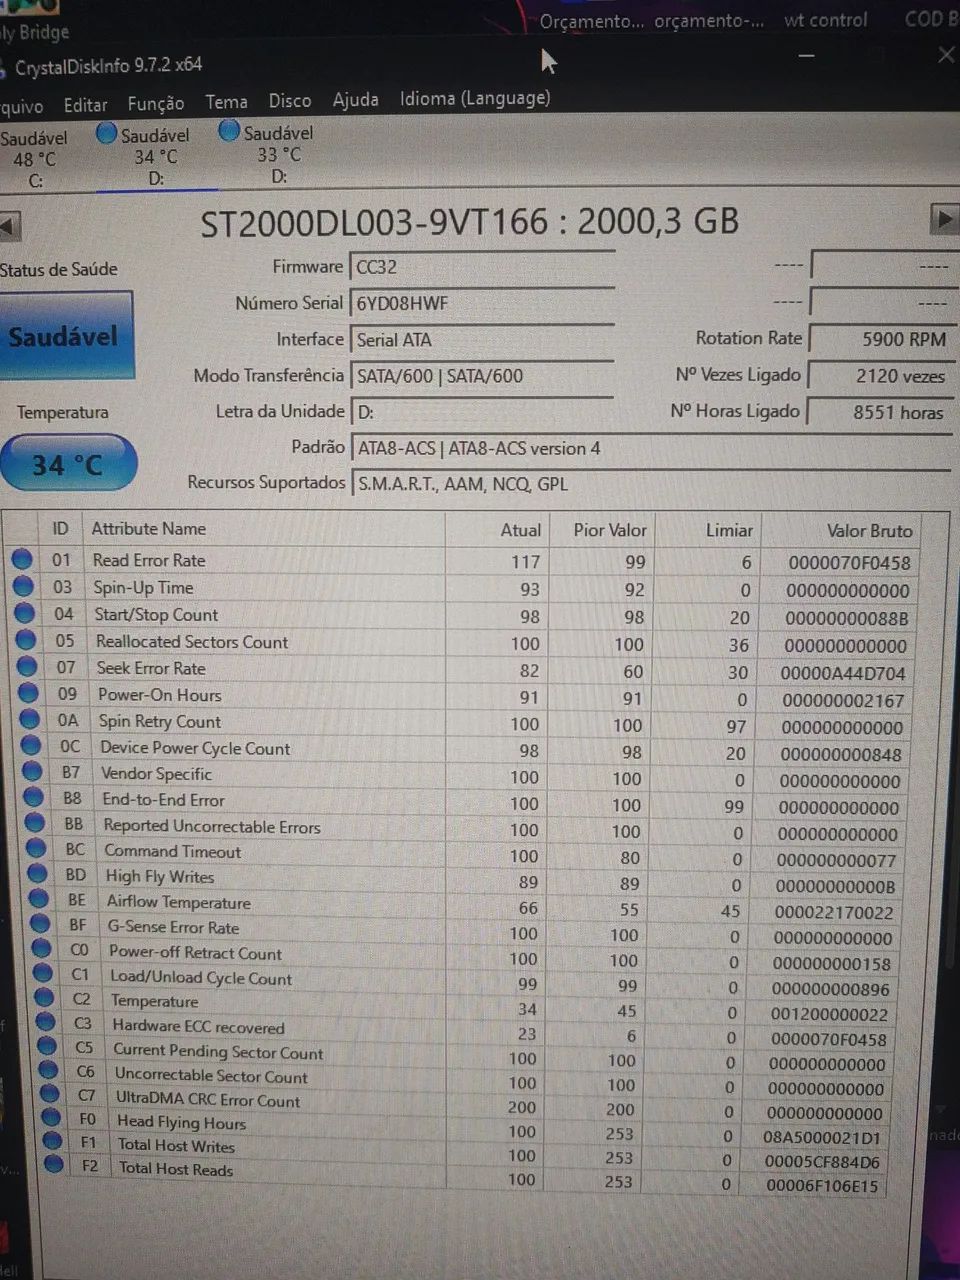Click the Attribute Name column header
Image resolution: width=960 pixels, height=1280 pixels.
[x=149, y=529]
